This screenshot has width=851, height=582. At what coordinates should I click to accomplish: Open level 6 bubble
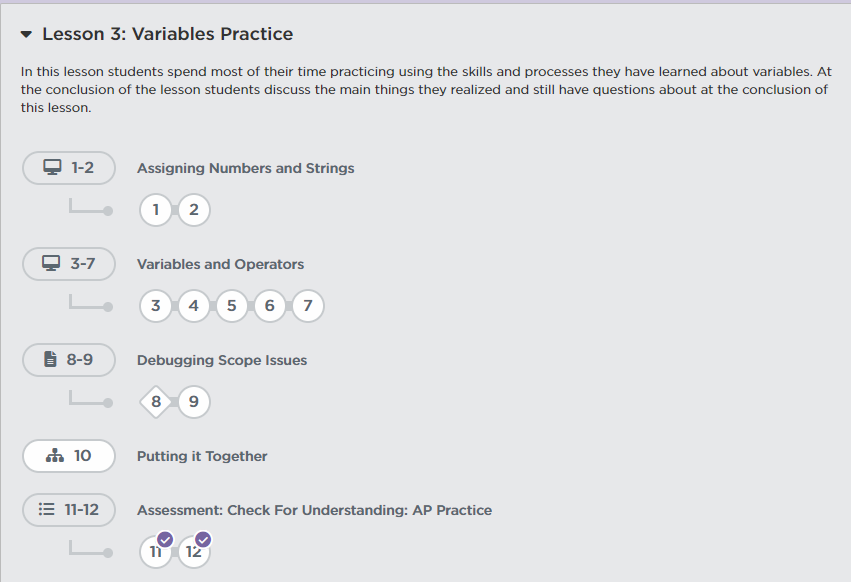pos(270,306)
